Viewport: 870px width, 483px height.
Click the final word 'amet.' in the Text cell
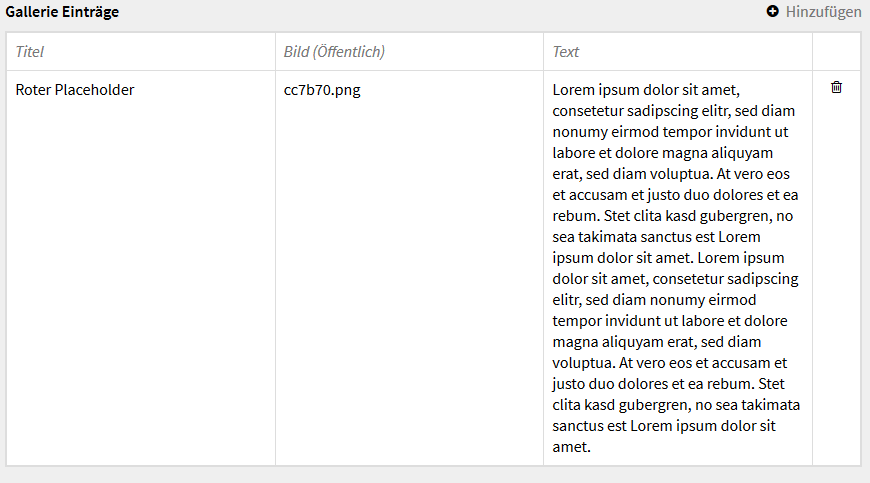[571, 447]
